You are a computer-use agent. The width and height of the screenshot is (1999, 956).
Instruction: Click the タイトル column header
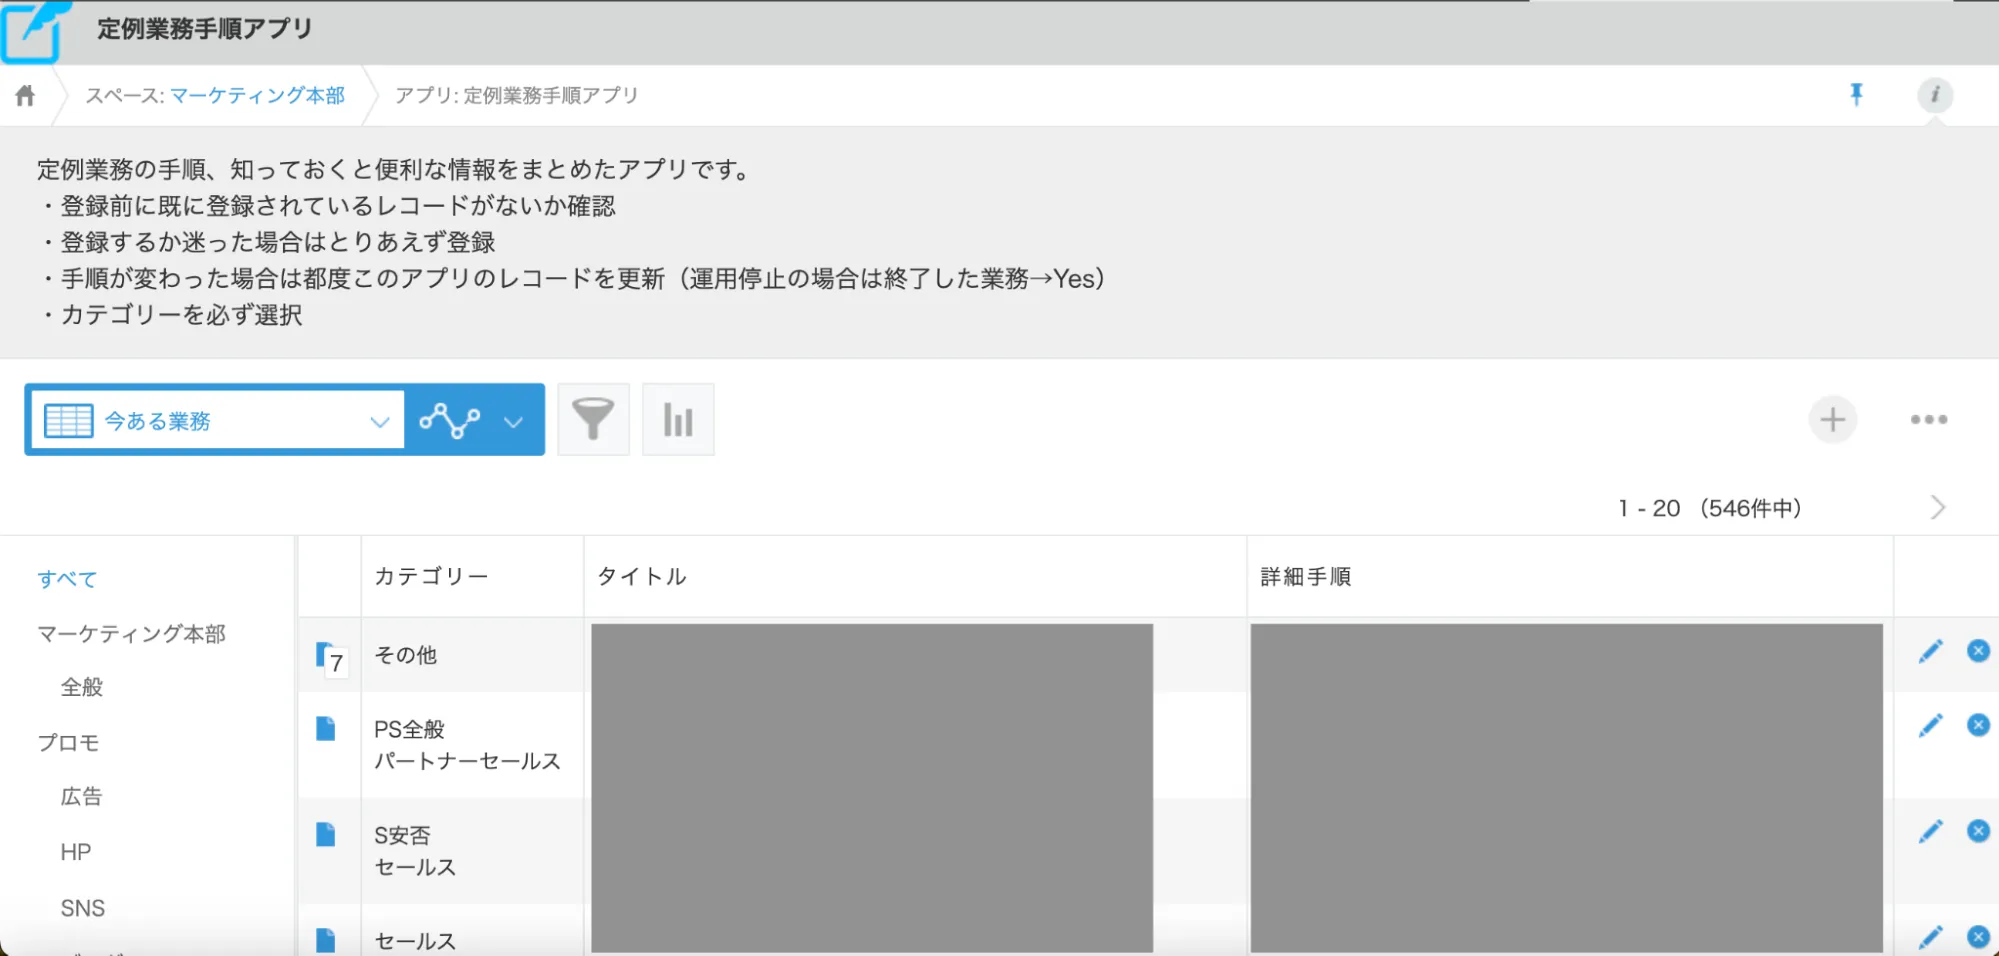tap(641, 576)
